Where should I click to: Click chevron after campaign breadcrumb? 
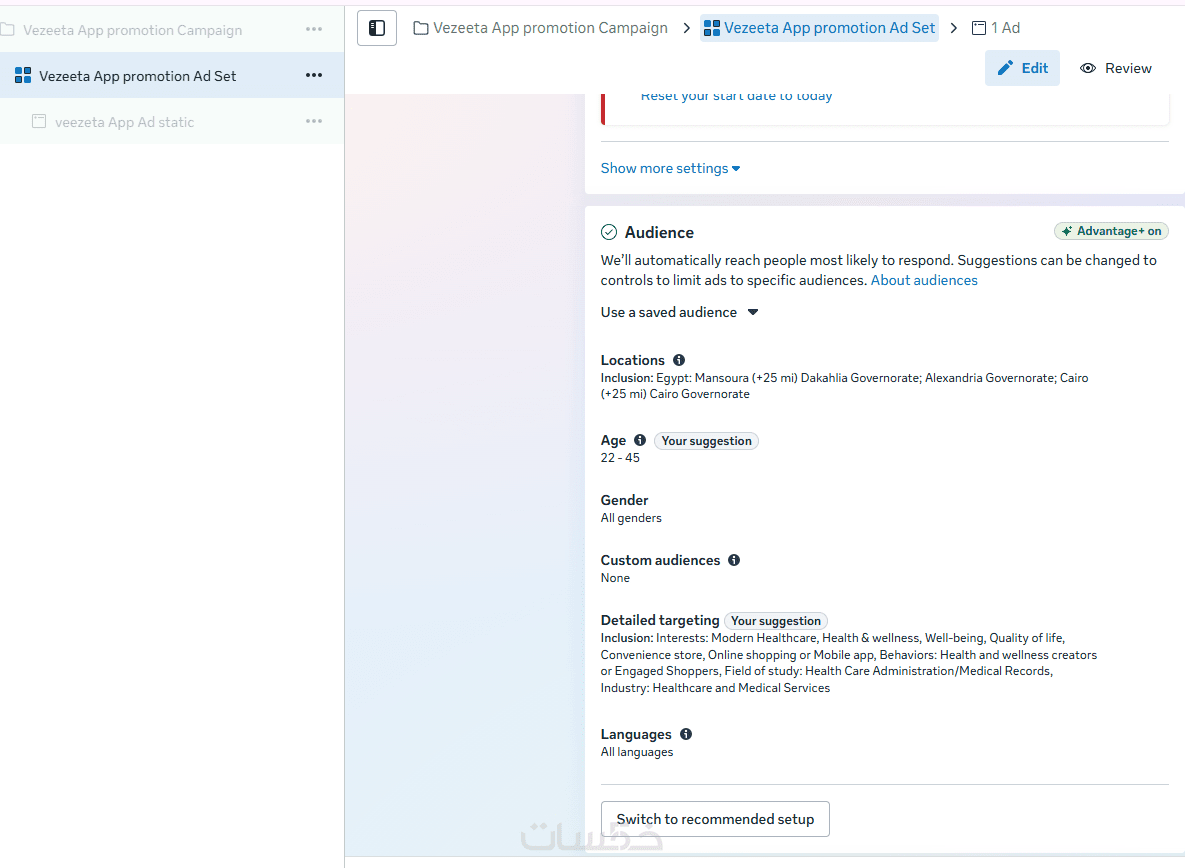click(x=686, y=28)
